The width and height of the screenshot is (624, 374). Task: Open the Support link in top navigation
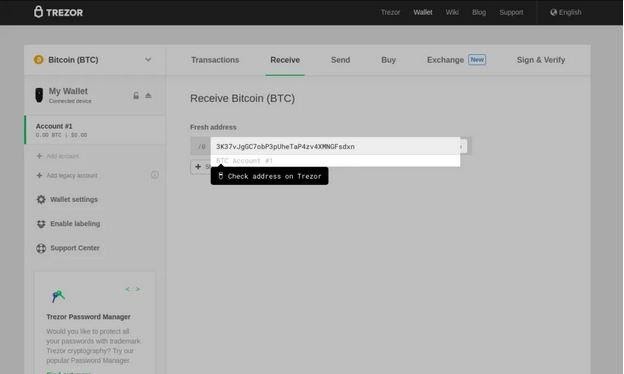511,12
